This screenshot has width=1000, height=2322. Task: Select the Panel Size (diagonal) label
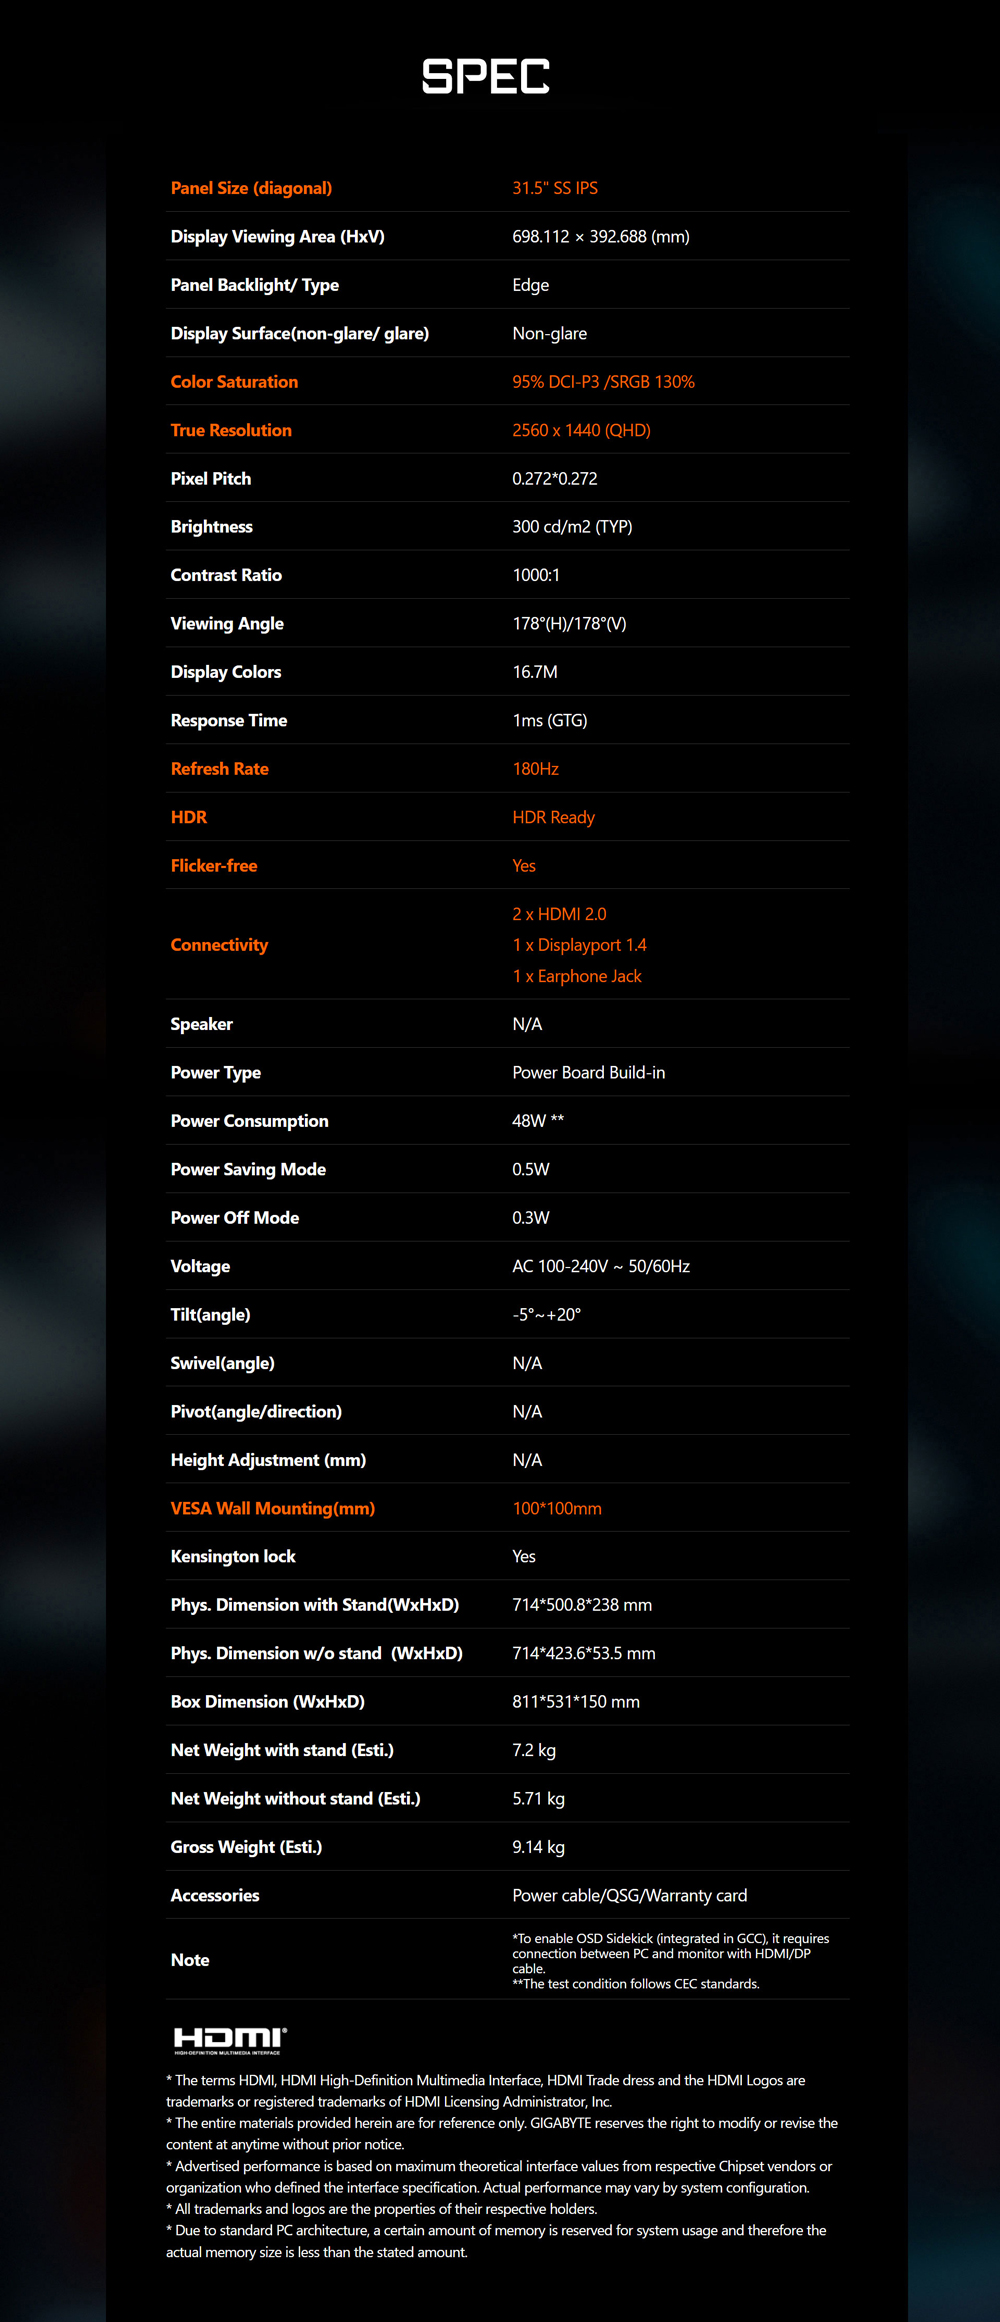tap(251, 188)
